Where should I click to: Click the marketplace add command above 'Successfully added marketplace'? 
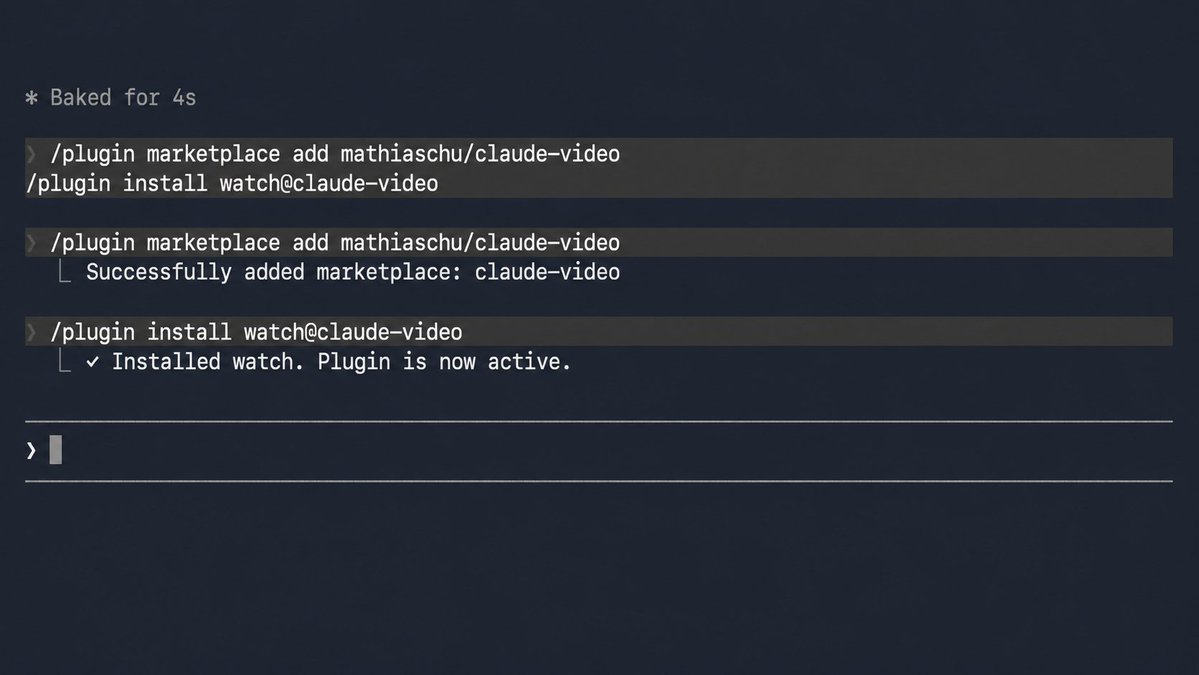click(599, 242)
